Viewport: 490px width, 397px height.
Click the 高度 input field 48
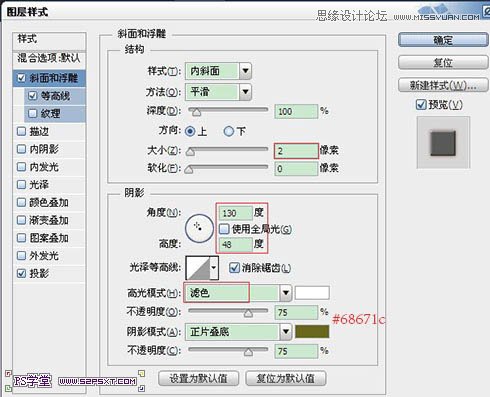235,244
